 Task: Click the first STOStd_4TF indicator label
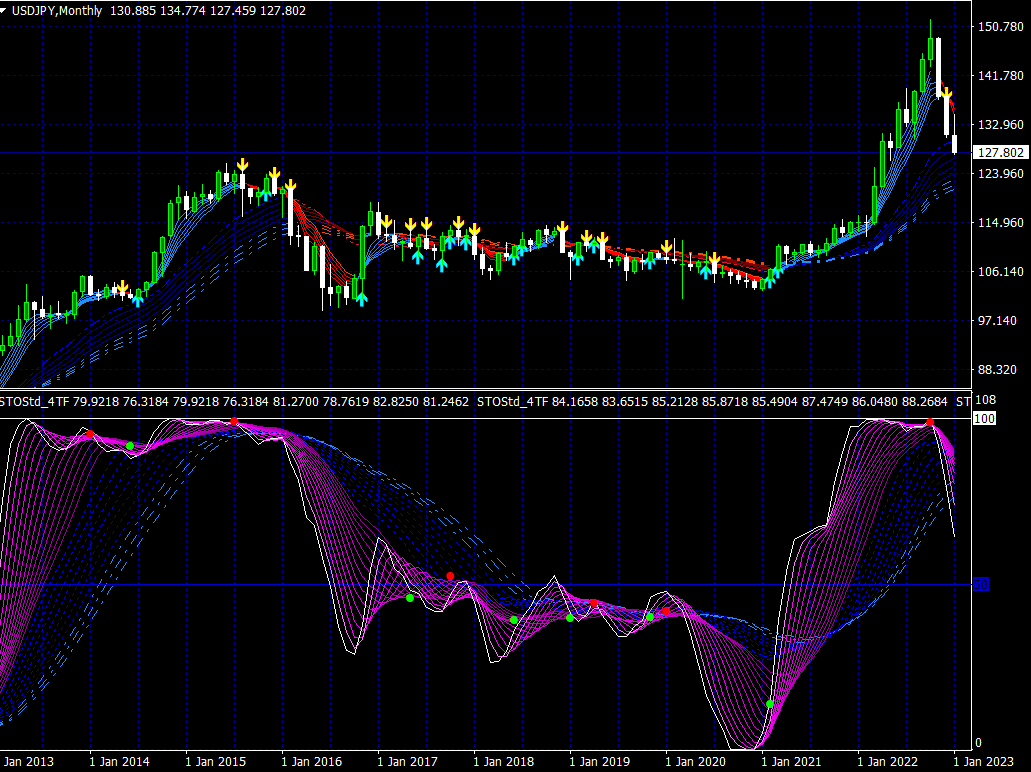tap(34, 402)
